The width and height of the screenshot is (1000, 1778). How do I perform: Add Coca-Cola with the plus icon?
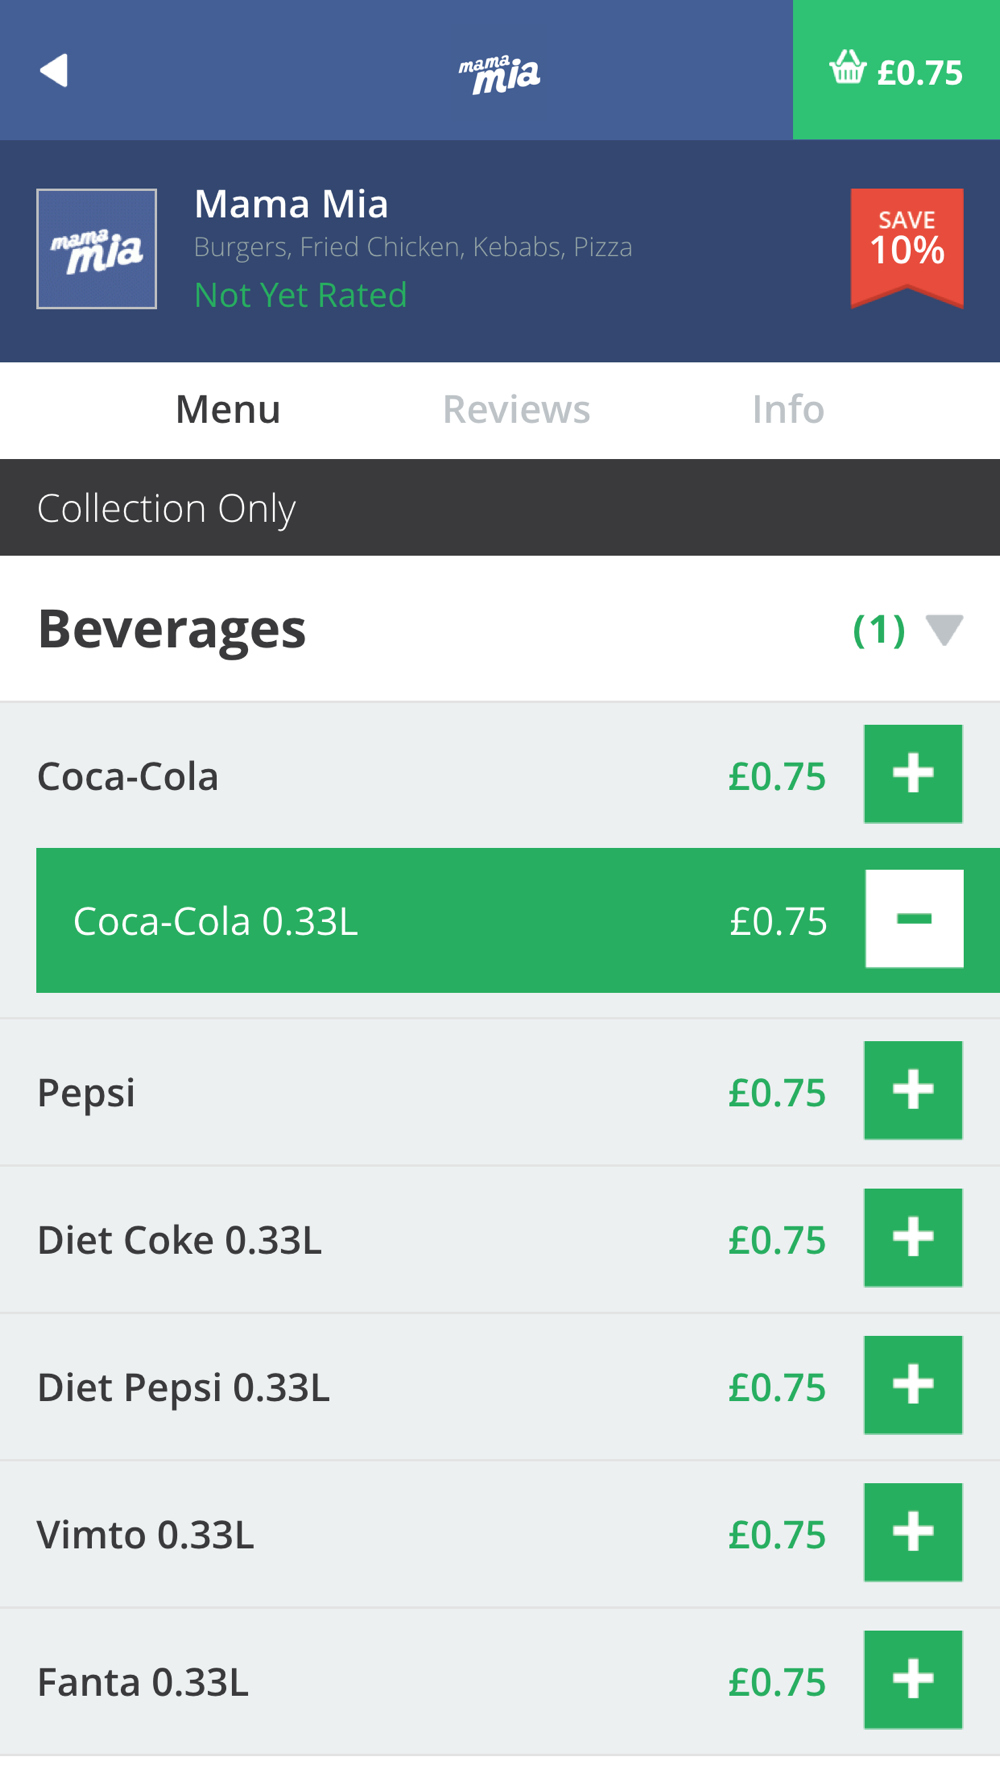click(x=913, y=774)
